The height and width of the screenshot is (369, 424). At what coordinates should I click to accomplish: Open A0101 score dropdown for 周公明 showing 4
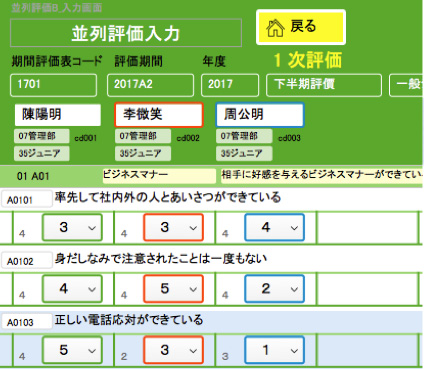274,228
